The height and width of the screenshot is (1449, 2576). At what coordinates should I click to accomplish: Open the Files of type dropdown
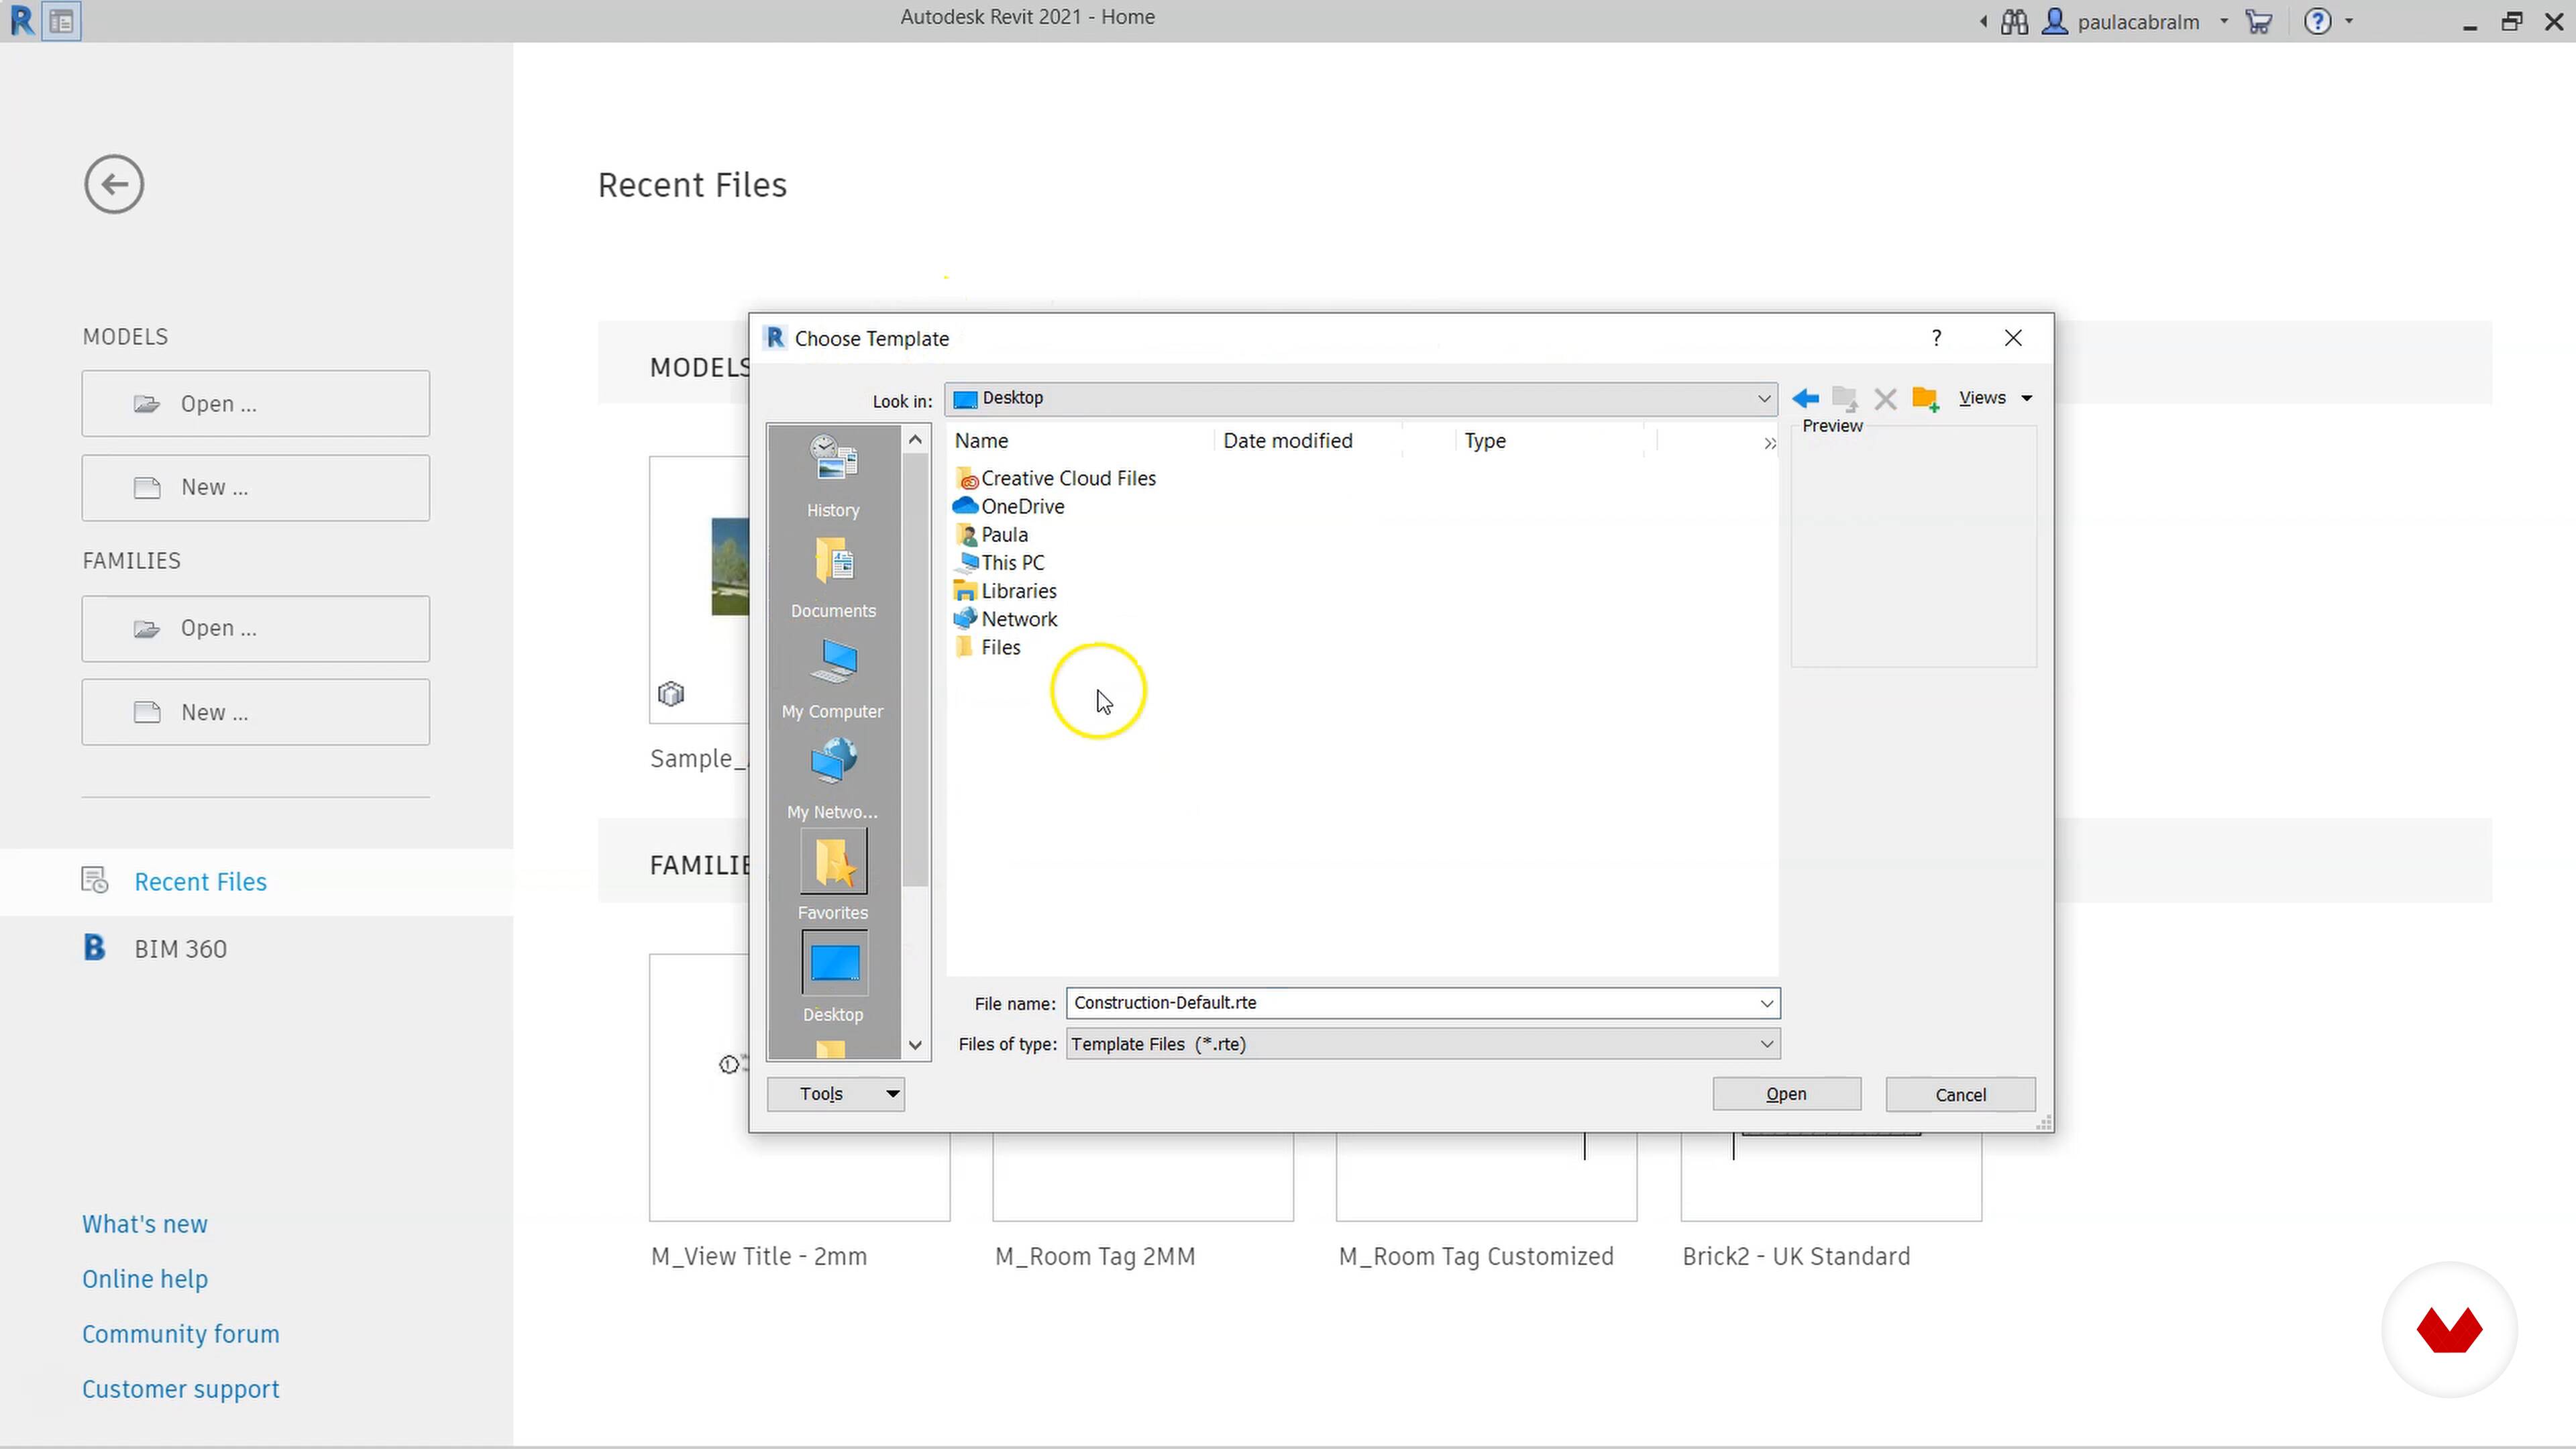click(1423, 1044)
